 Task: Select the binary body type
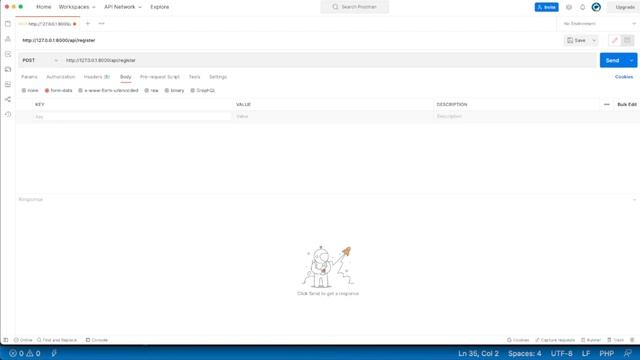click(x=174, y=90)
